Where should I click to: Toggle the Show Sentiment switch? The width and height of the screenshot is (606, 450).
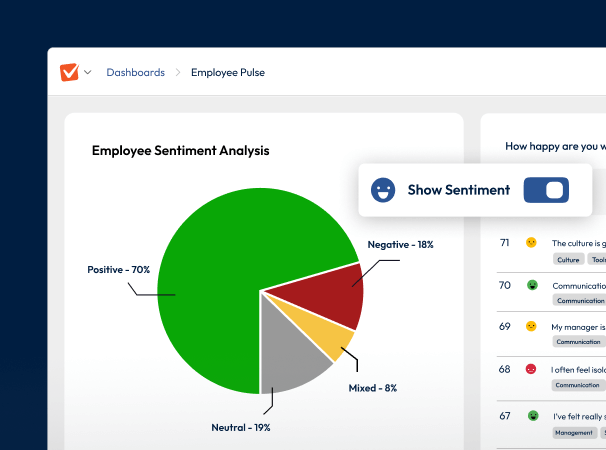[546, 189]
